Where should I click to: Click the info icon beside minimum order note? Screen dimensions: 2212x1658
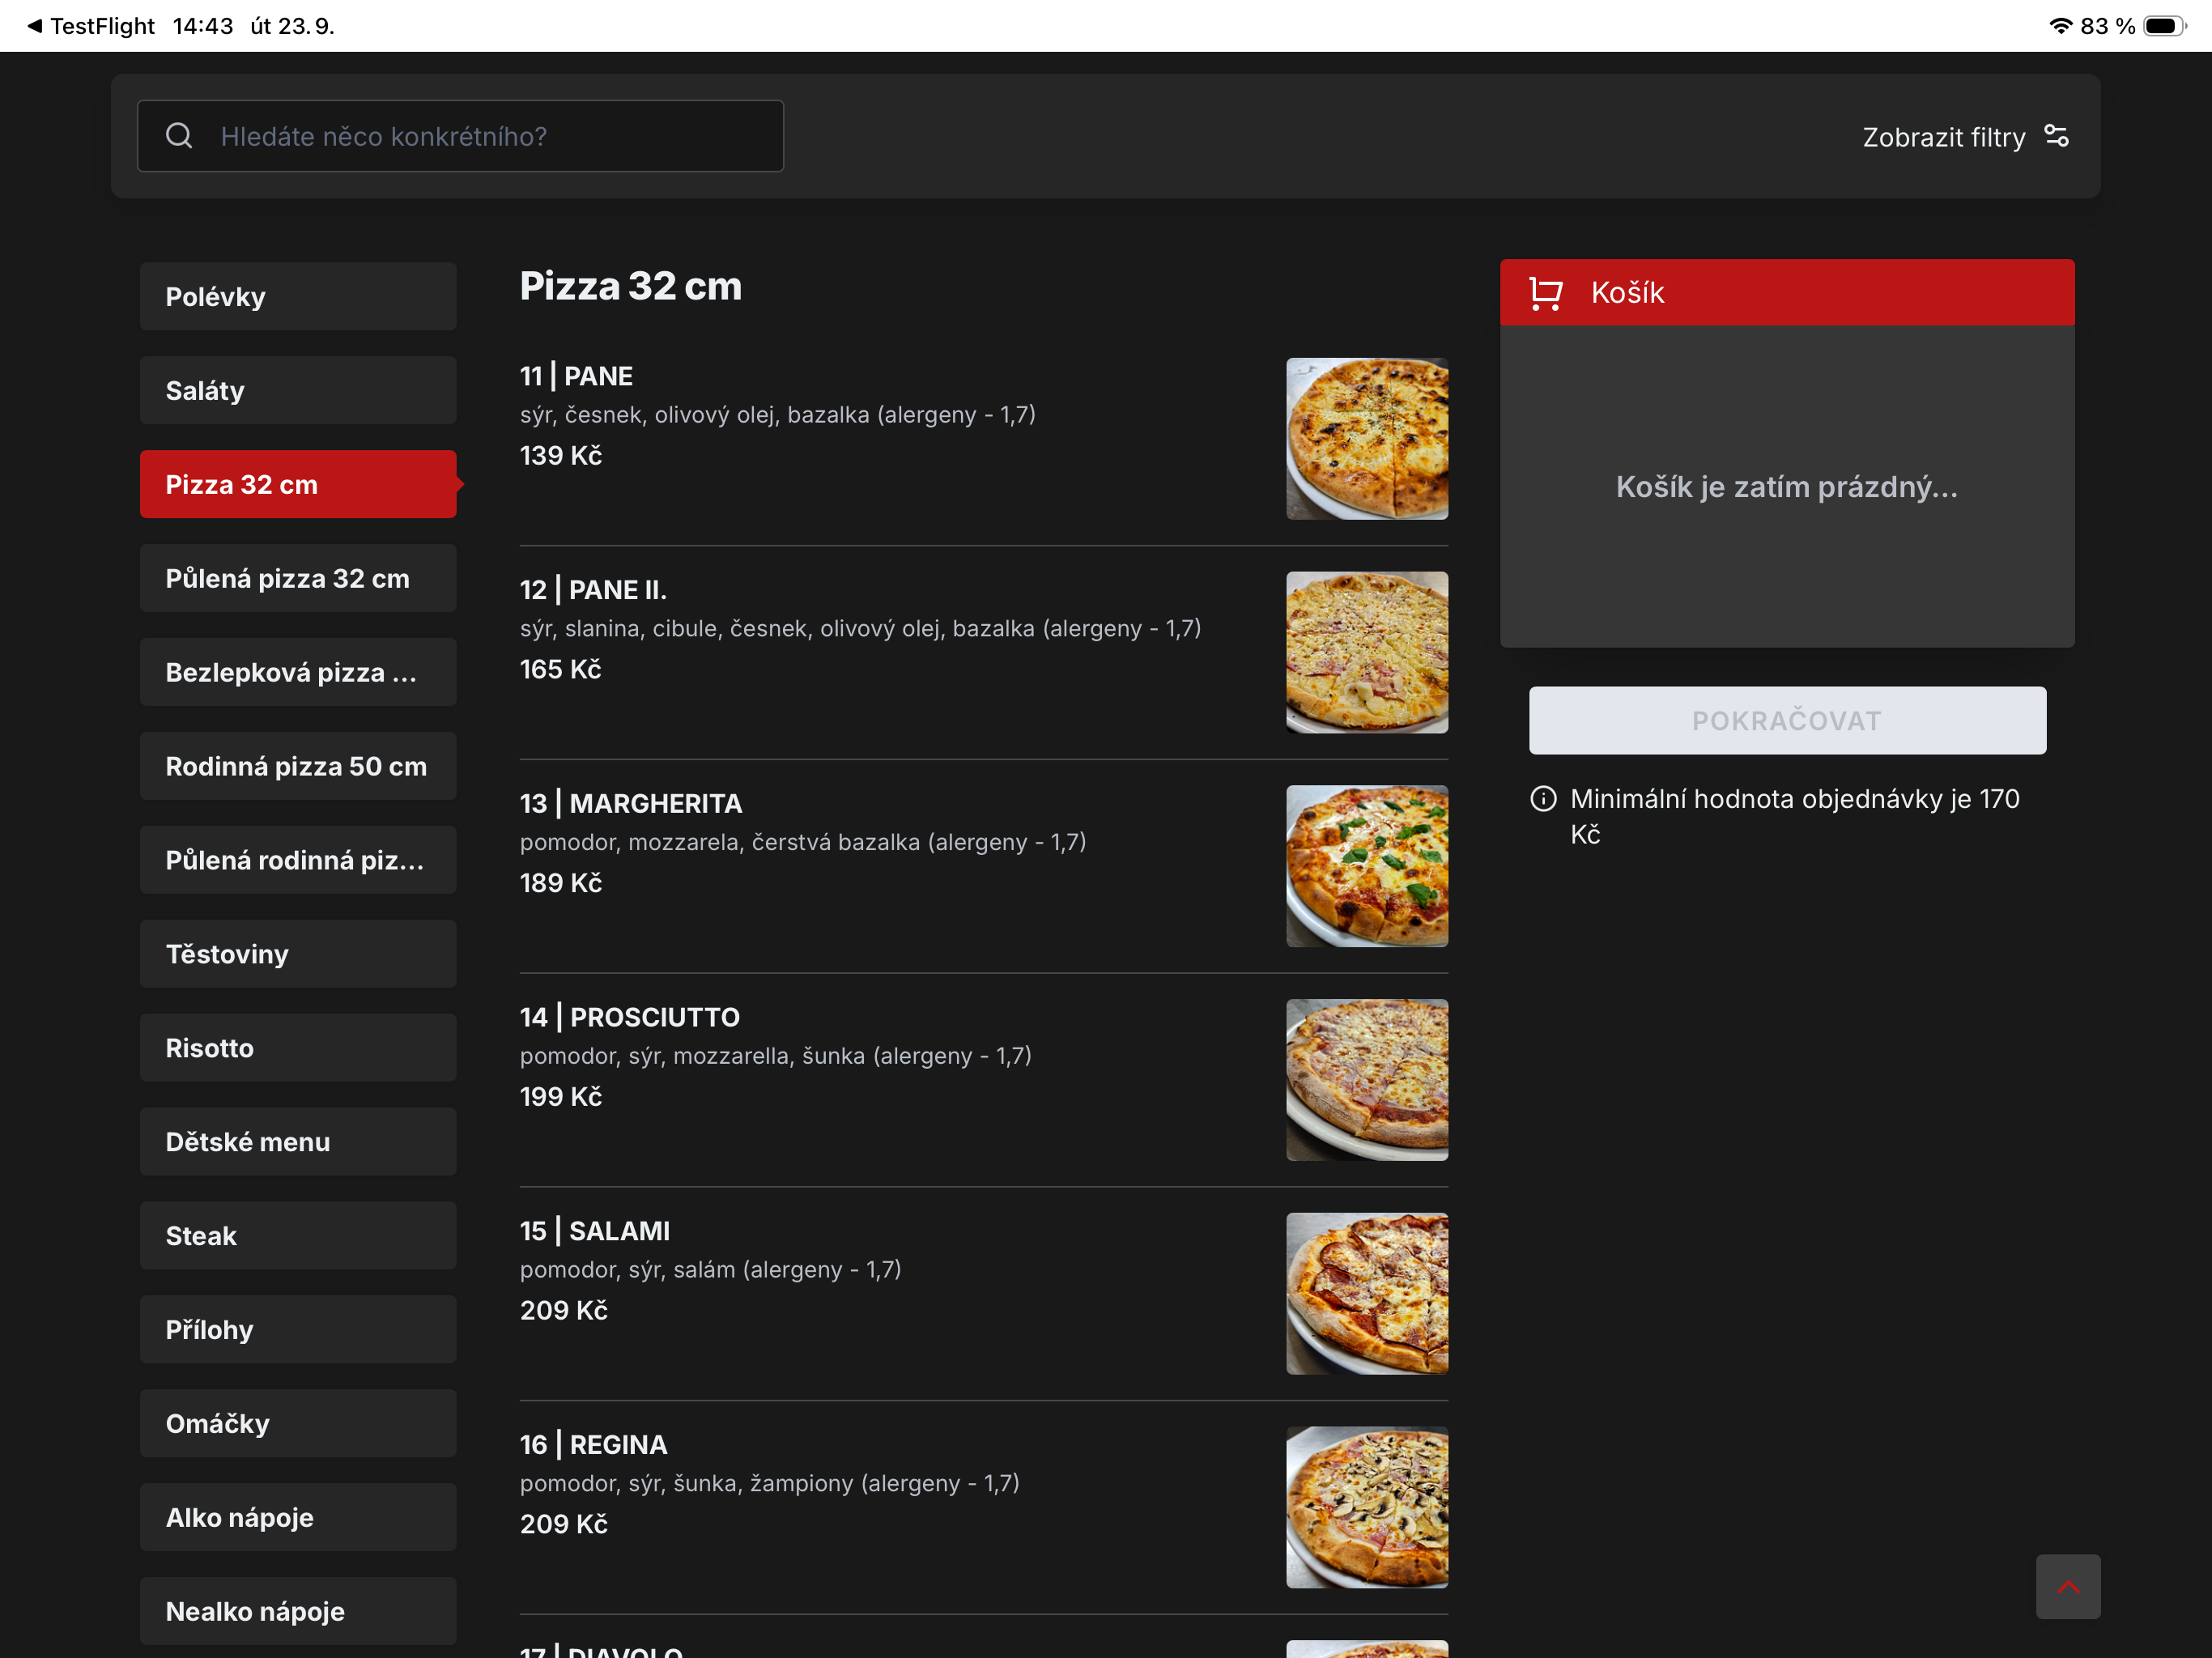click(x=1543, y=799)
